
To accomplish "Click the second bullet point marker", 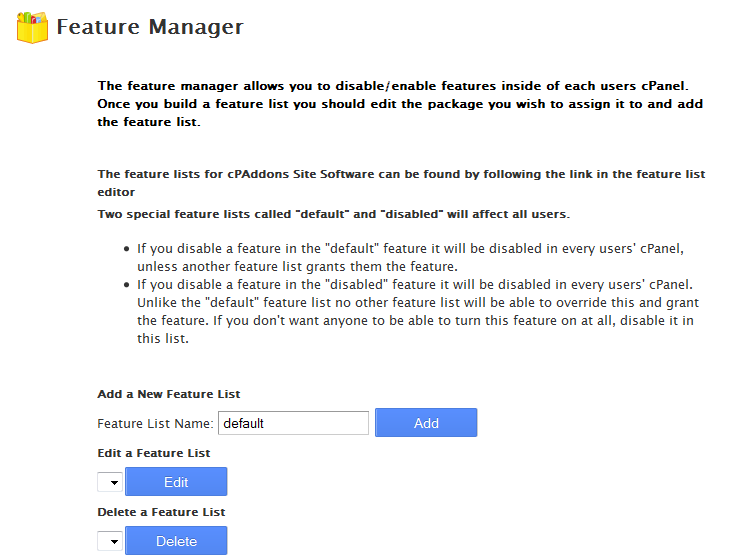I will point(126,285).
